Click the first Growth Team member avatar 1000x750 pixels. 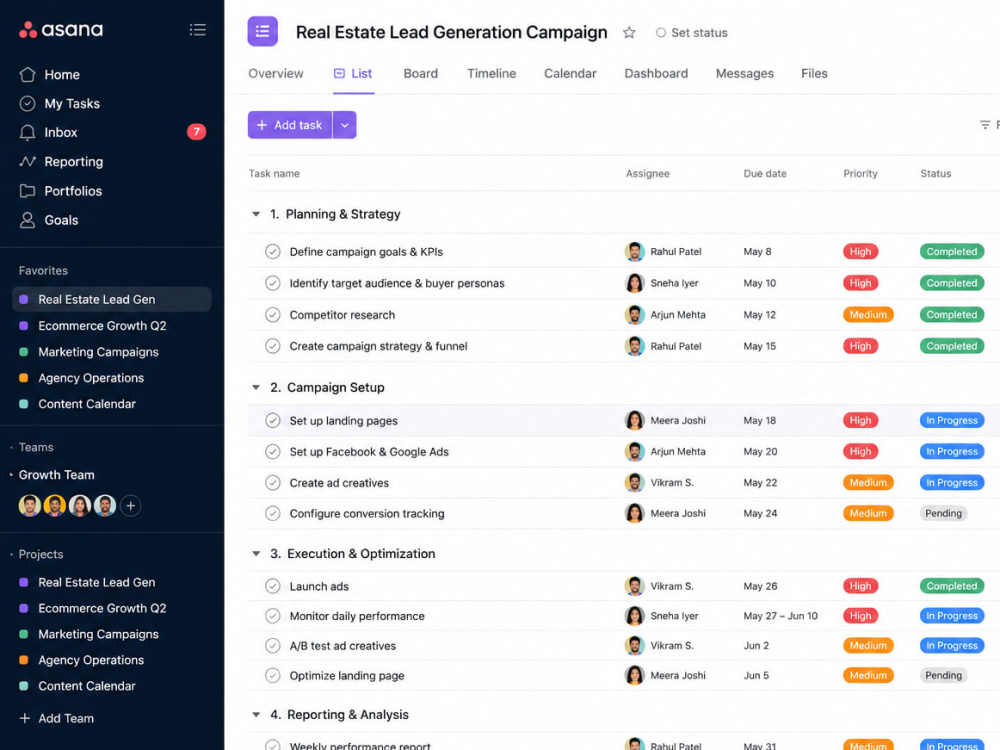click(29, 506)
